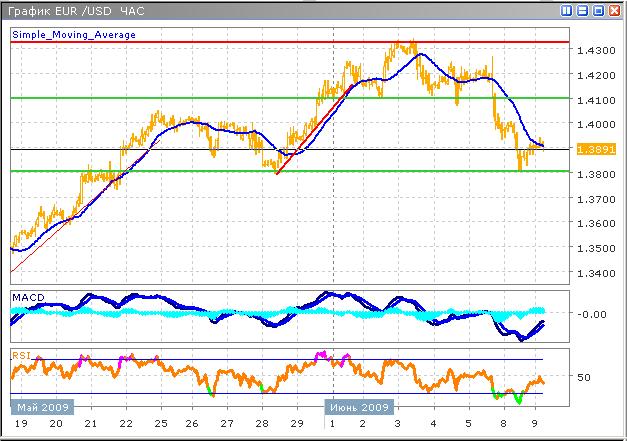The width and height of the screenshot is (627, 441).
Task: Click the RSI indicator panel label
Action: pyautogui.click(x=20, y=355)
